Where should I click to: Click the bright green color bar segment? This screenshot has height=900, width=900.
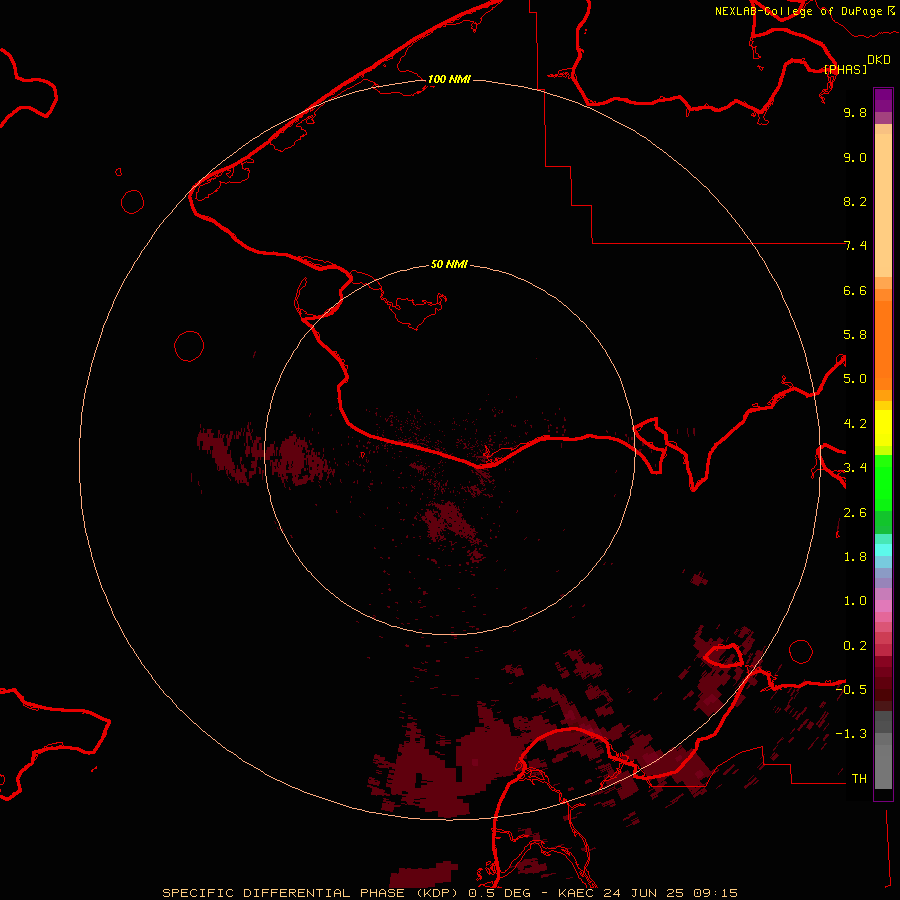[x=883, y=482]
